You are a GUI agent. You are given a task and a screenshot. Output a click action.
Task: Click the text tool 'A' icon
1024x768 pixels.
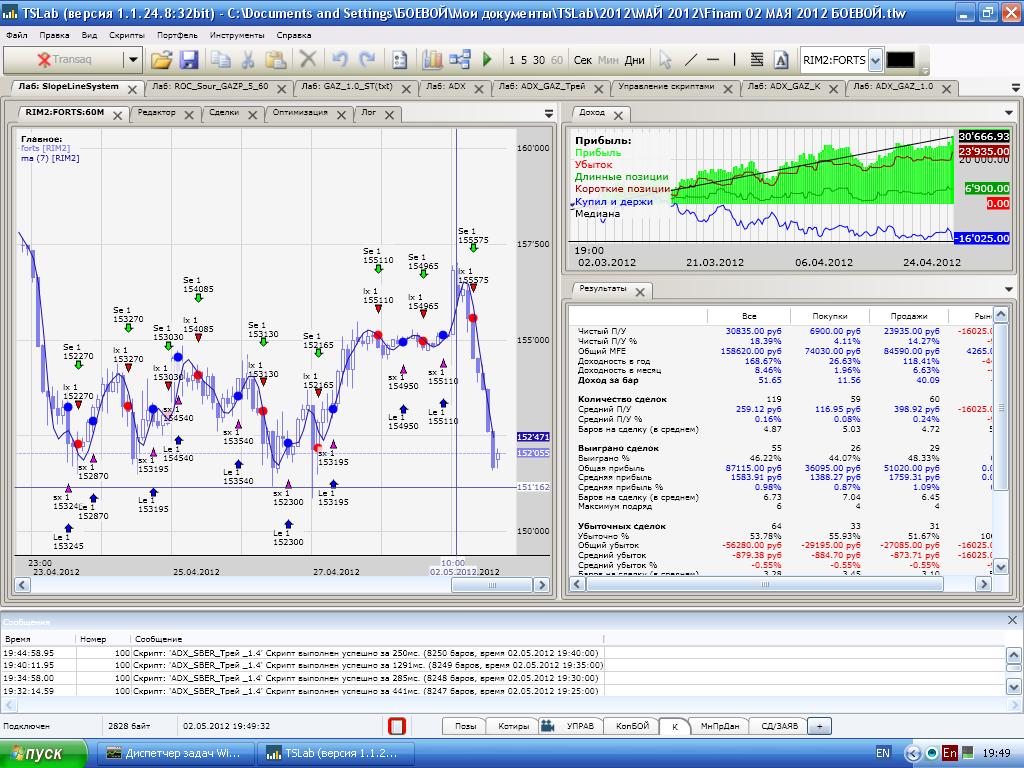[782, 60]
